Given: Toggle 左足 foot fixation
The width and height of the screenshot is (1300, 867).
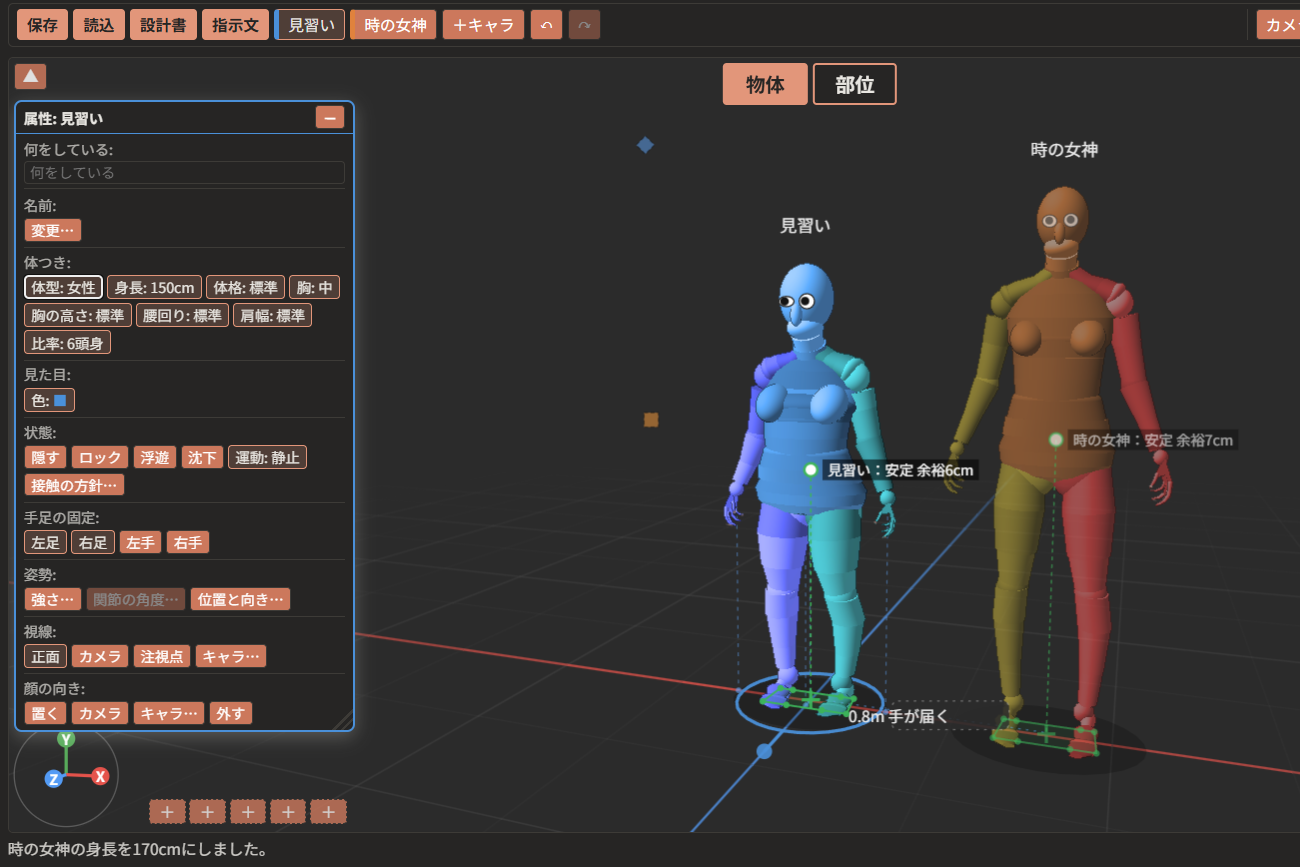Looking at the screenshot, I should 46,542.
